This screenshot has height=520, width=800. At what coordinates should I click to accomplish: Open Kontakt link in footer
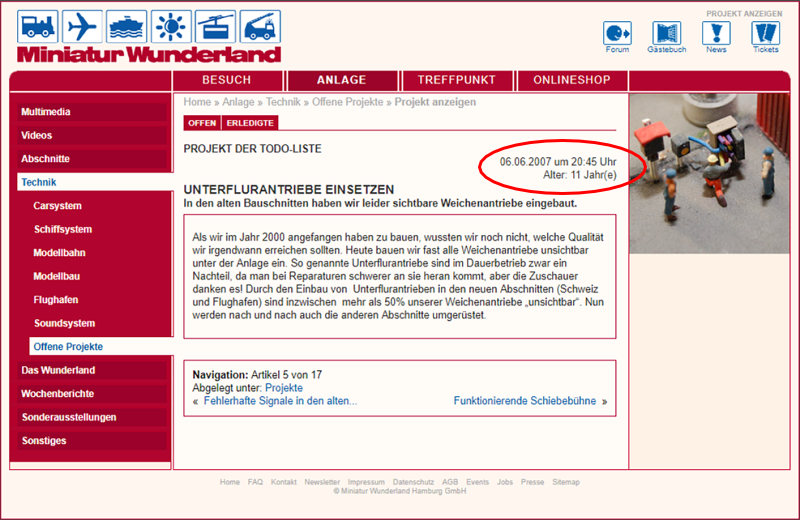tap(284, 482)
